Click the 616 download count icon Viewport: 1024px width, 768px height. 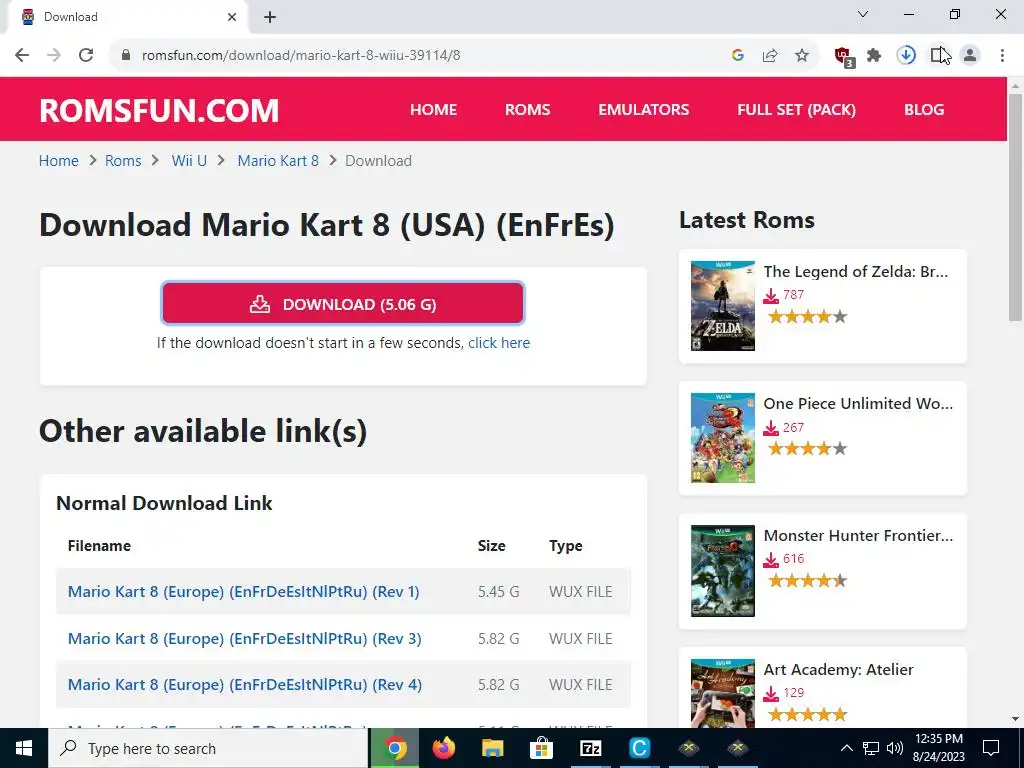(771, 560)
